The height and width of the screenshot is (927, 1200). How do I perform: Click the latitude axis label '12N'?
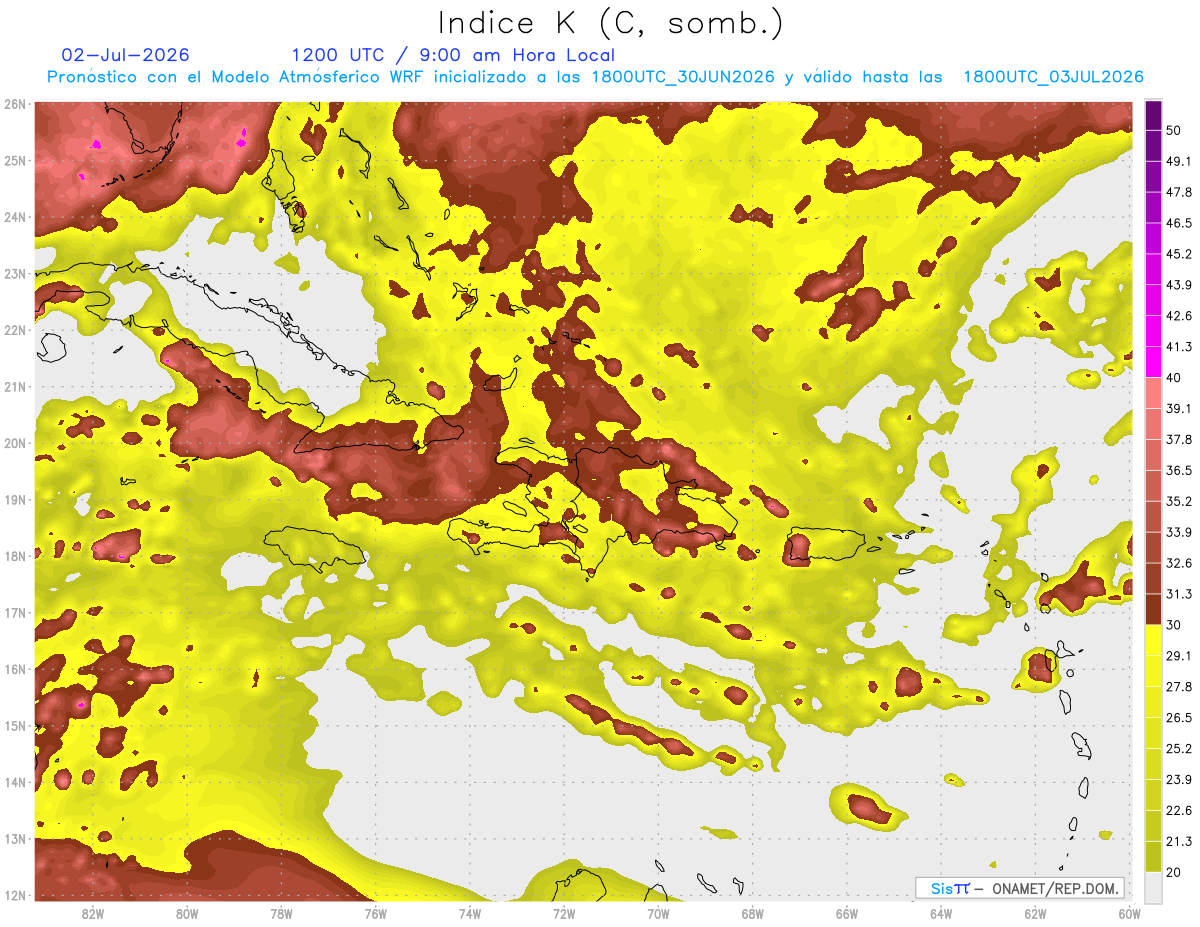point(14,896)
